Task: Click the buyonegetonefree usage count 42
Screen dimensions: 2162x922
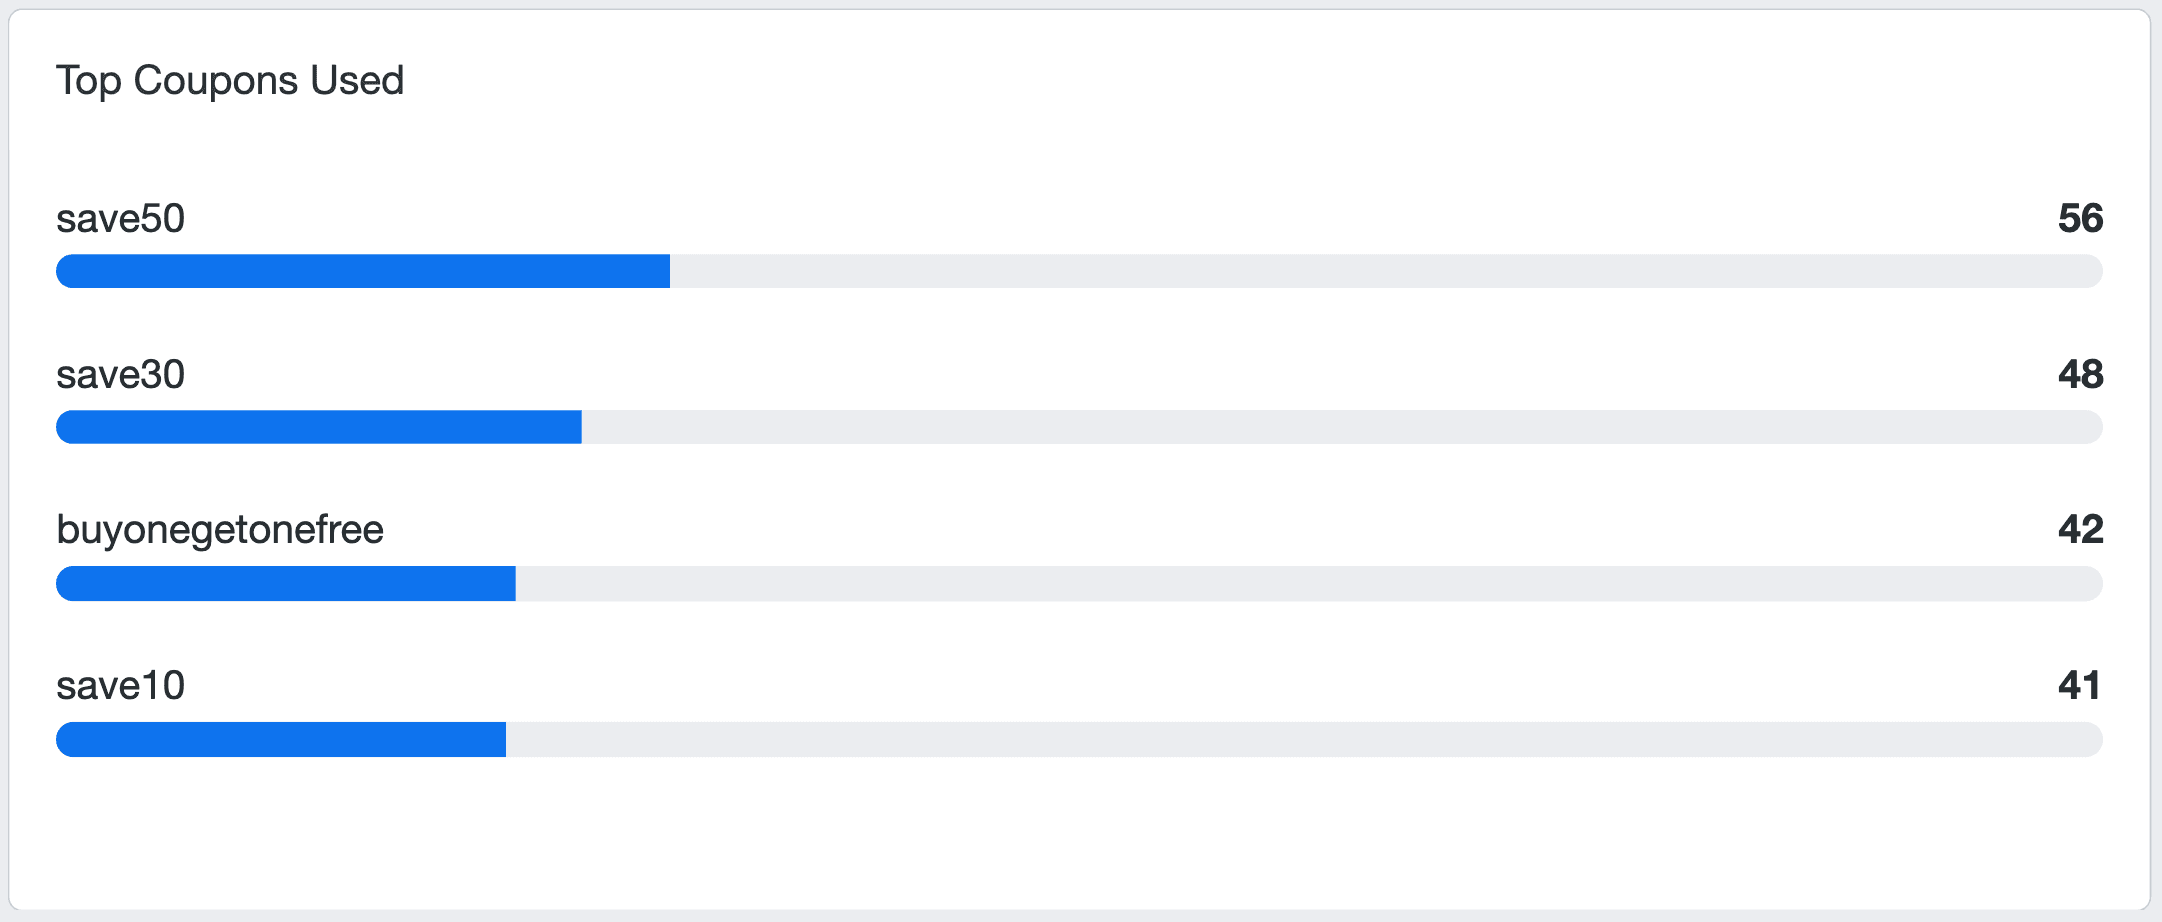Action: coord(2080,530)
